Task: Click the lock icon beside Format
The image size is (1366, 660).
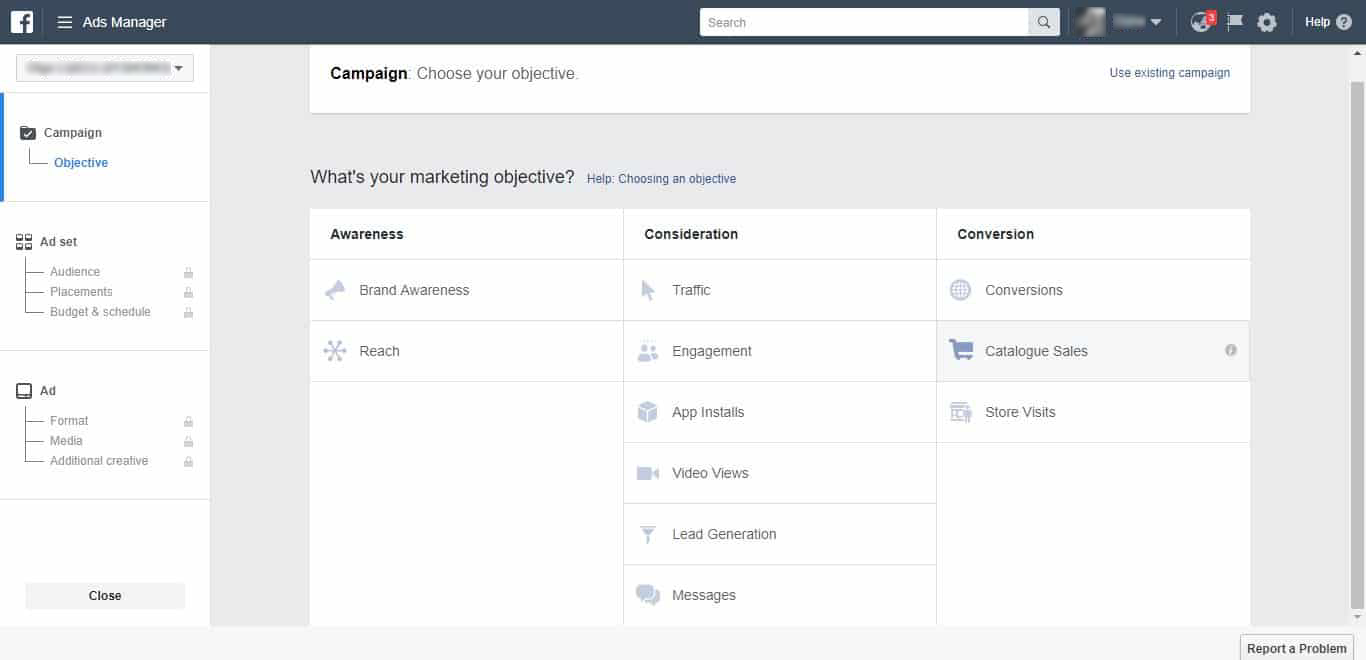Action: 188,421
